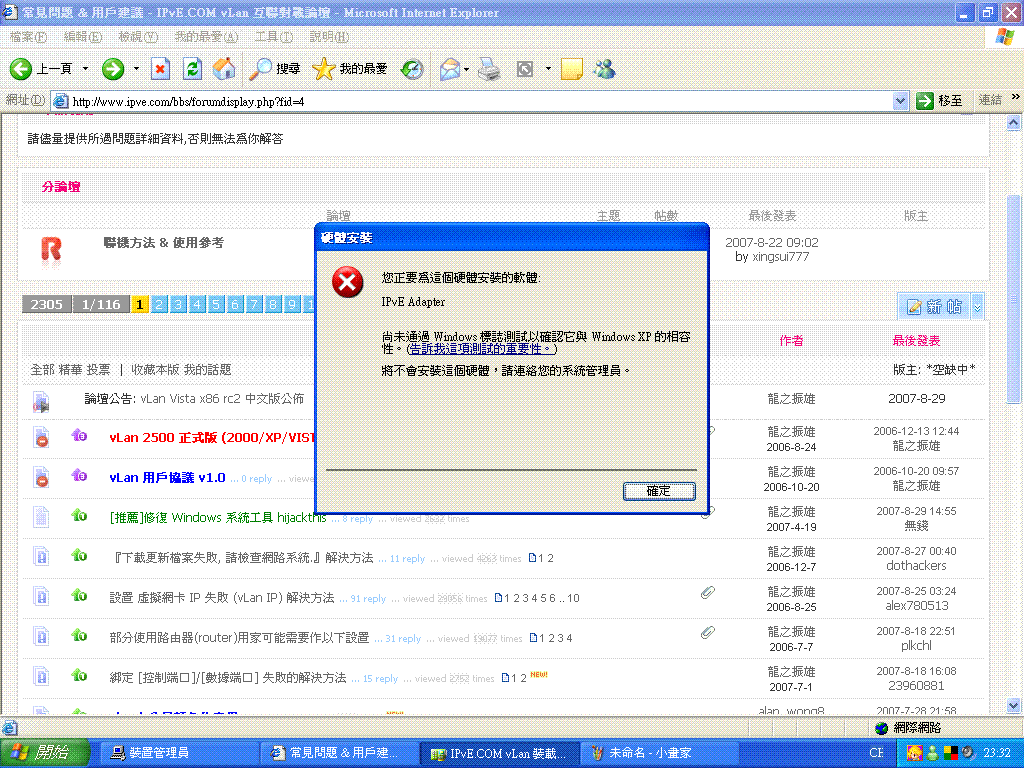
Task: Click the red error icon in dialog
Action: pyautogui.click(x=347, y=282)
